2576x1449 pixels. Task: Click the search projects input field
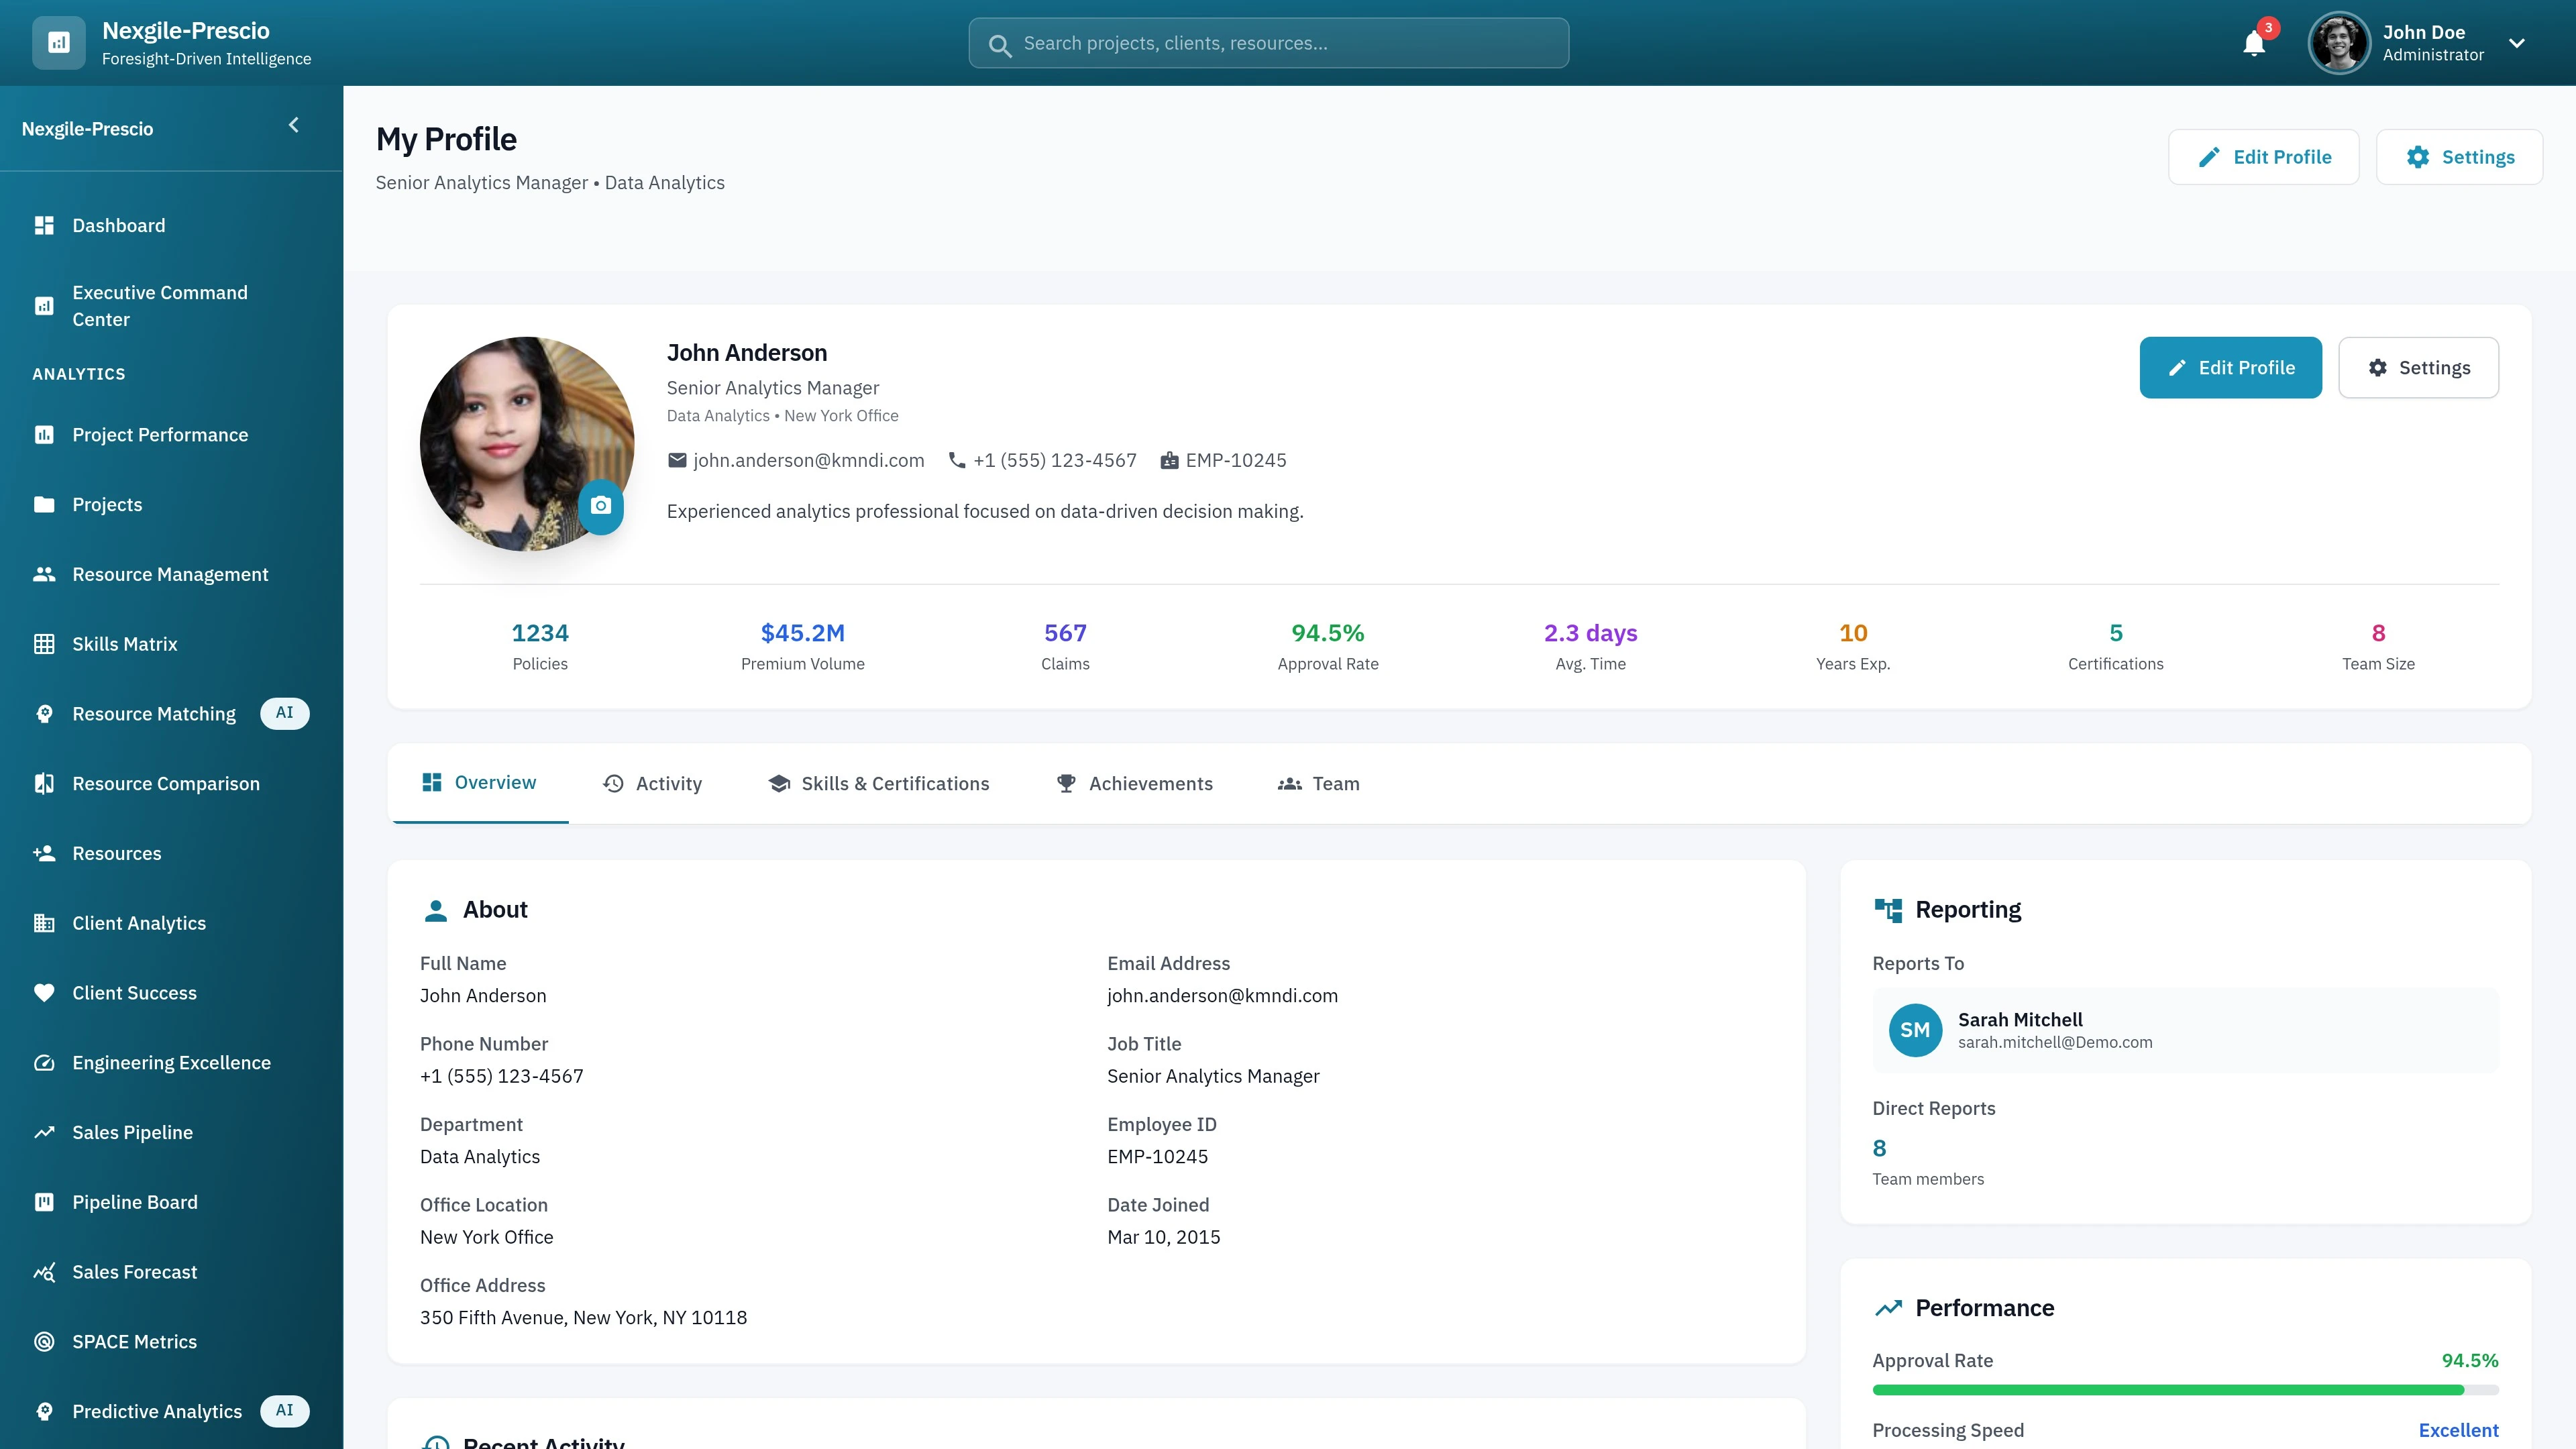tap(1267, 43)
